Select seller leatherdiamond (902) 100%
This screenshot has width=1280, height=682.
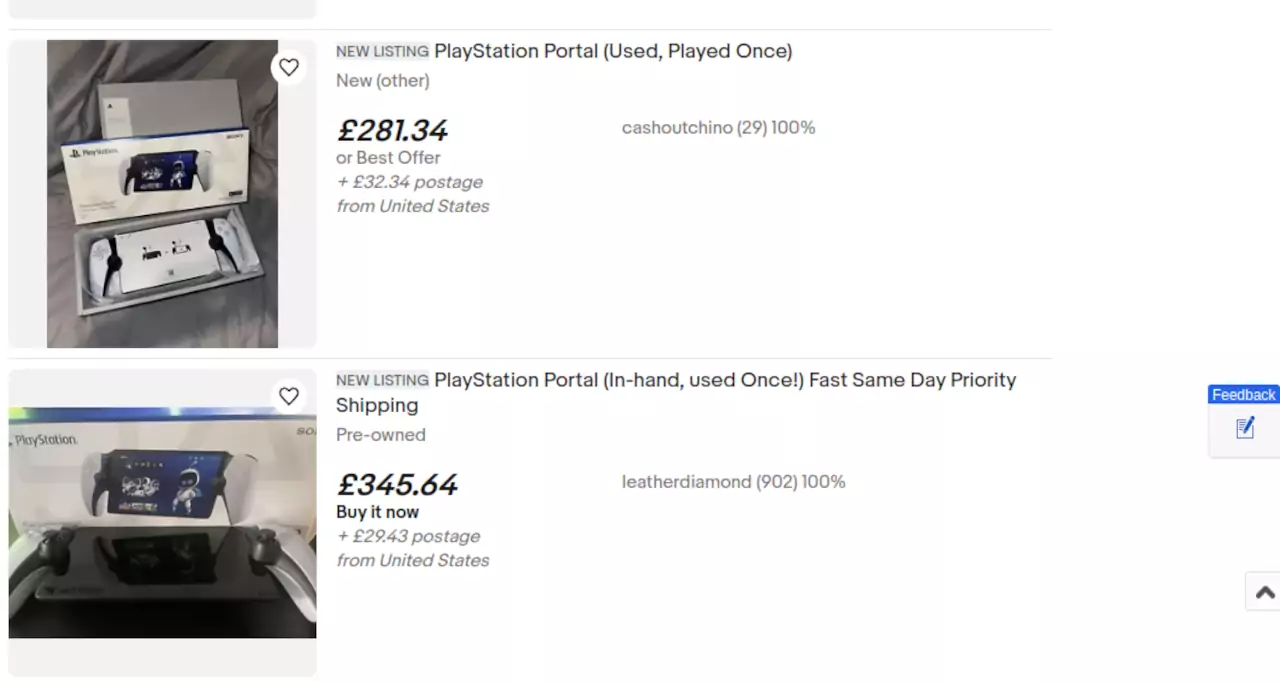coord(733,482)
